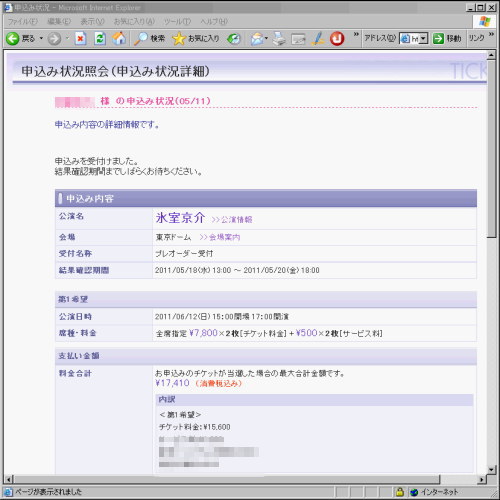Open the 編集(E) menu
500x500 pixels.
(x=59, y=22)
